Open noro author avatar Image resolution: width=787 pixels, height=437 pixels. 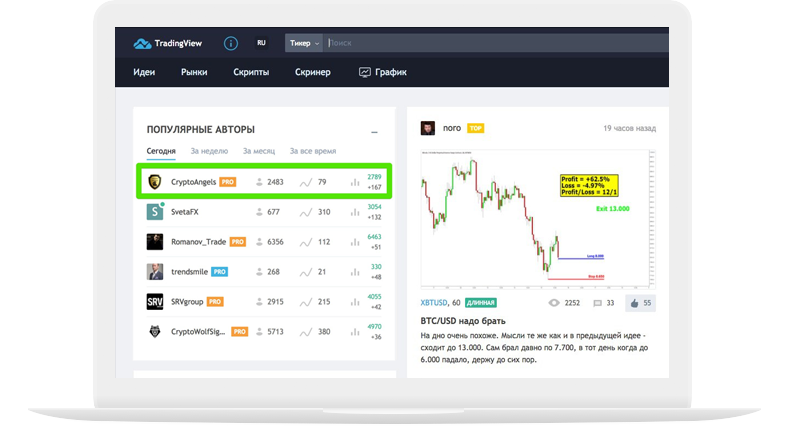click(428, 128)
